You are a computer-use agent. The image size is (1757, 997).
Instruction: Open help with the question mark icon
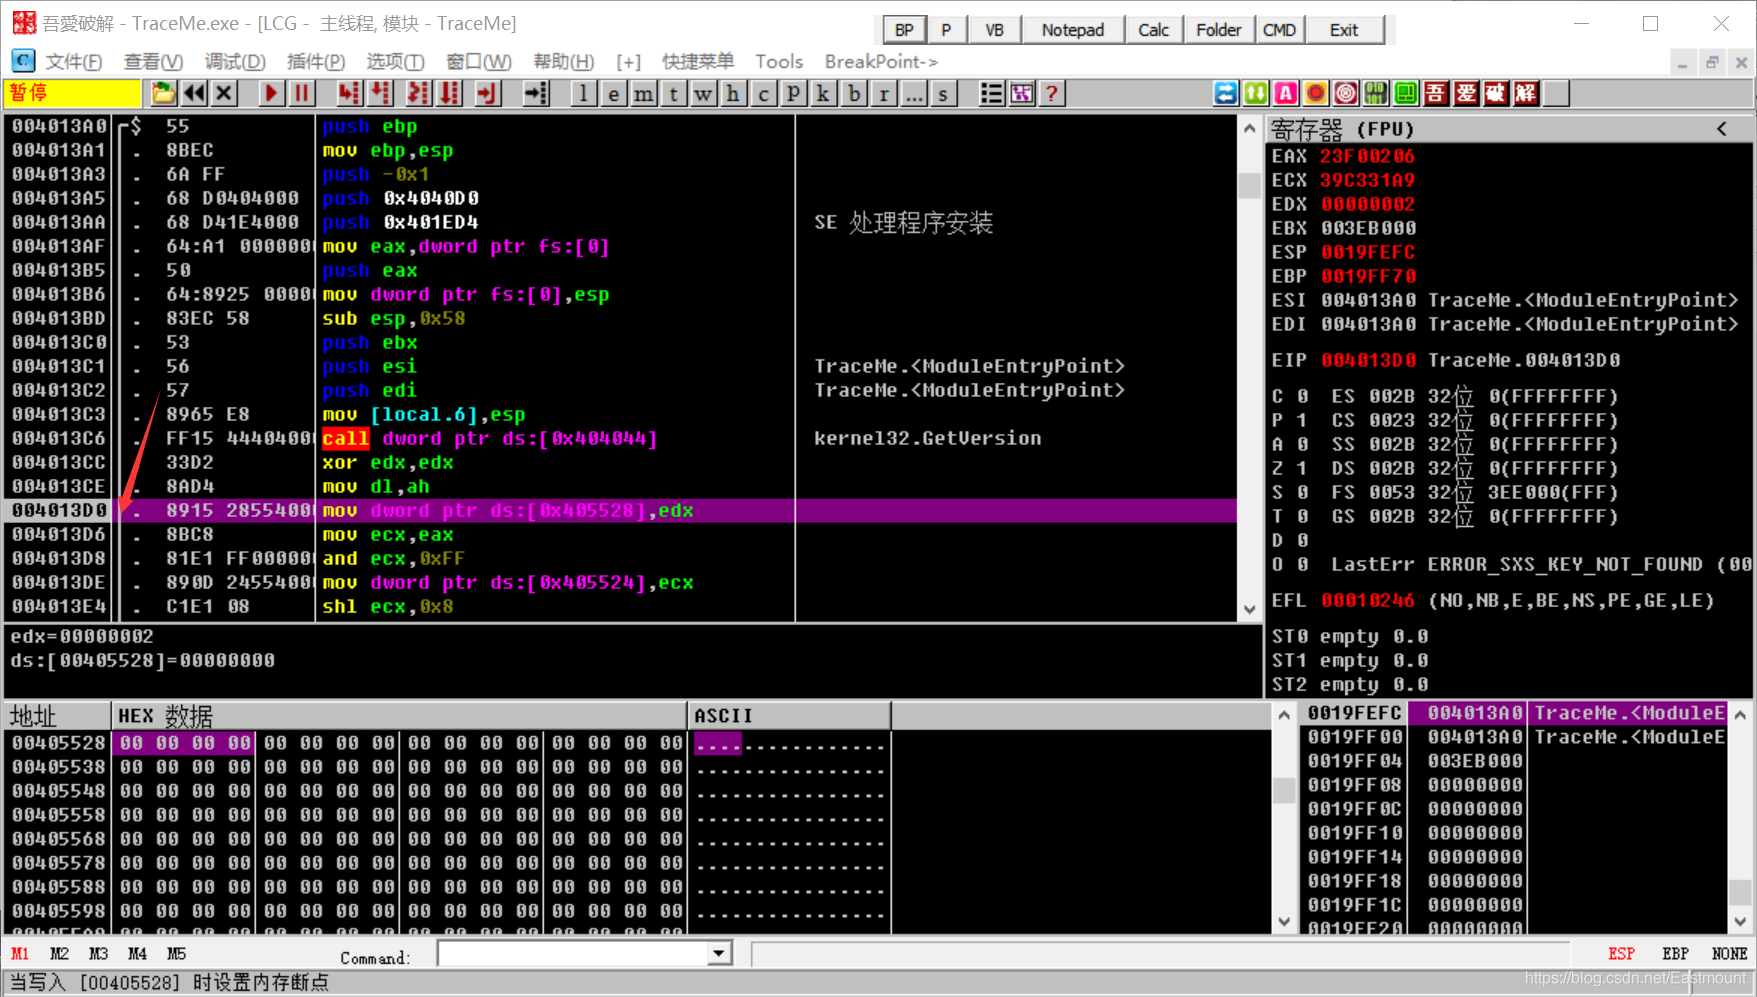tap(1052, 94)
